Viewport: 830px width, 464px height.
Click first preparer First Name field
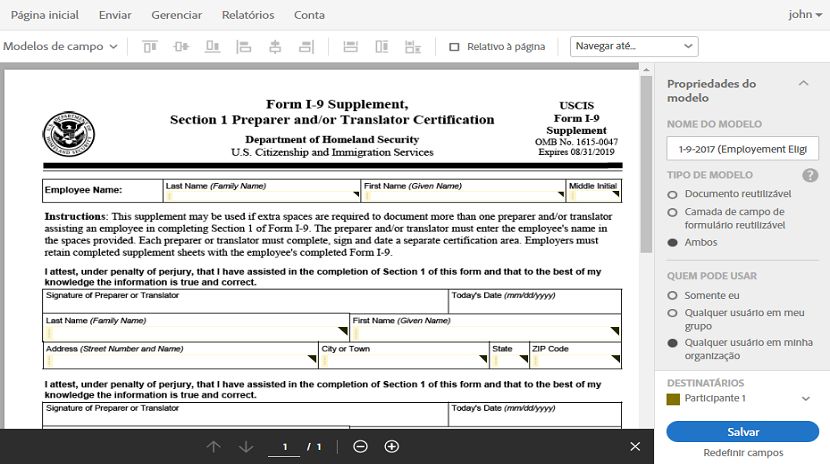(x=485, y=333)
